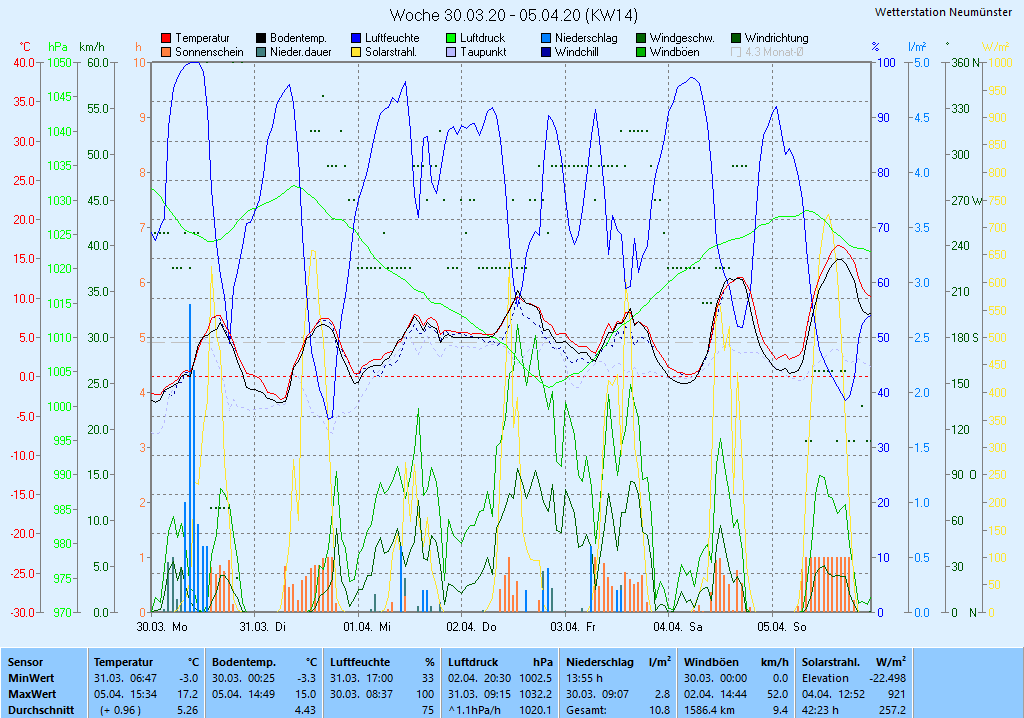This screenshot has width=1024, height=718.
Task: Click the 01.04. Mi date marker on the axis
Action: pos(367,627)
